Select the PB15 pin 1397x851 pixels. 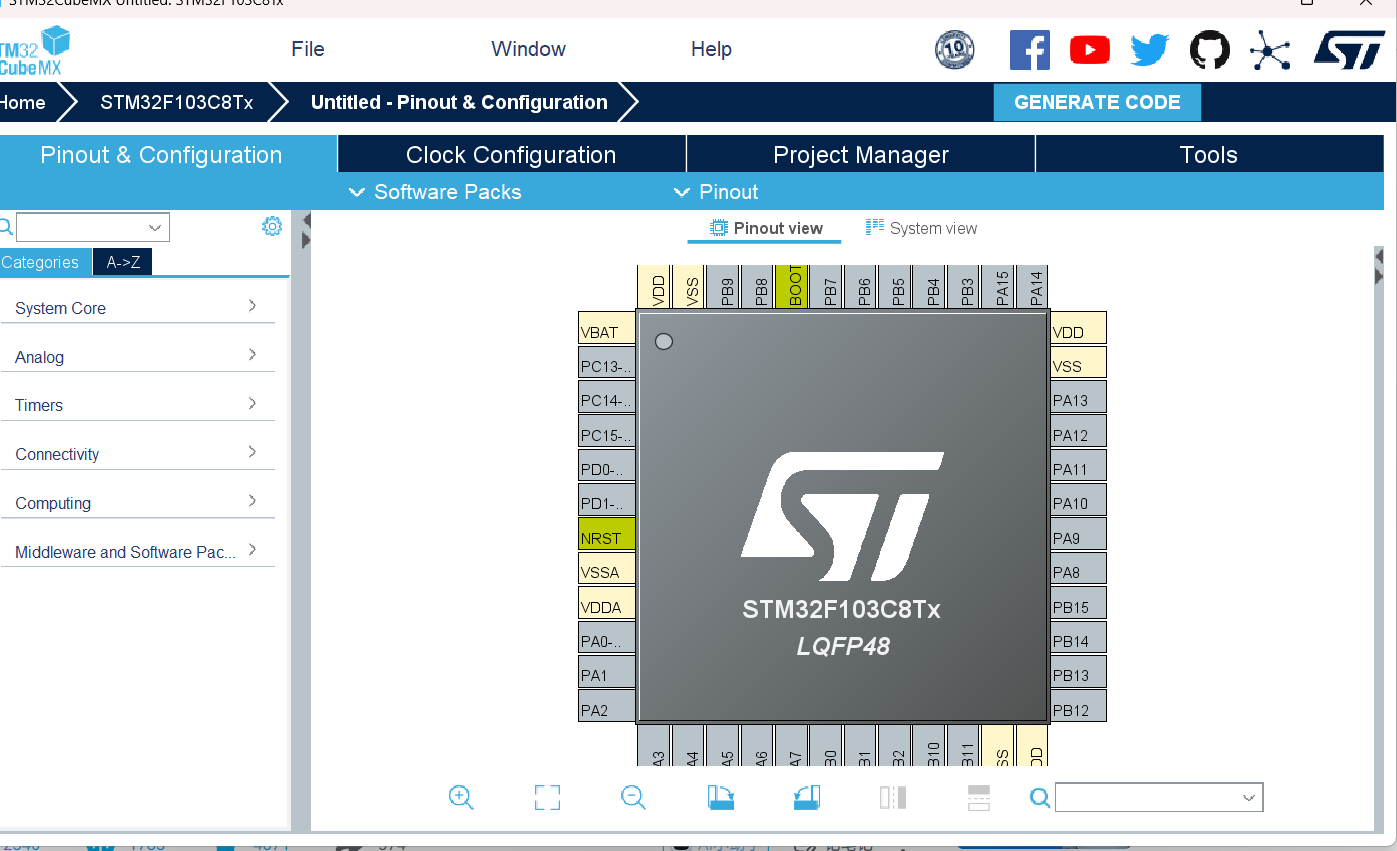pos(1078,603)
